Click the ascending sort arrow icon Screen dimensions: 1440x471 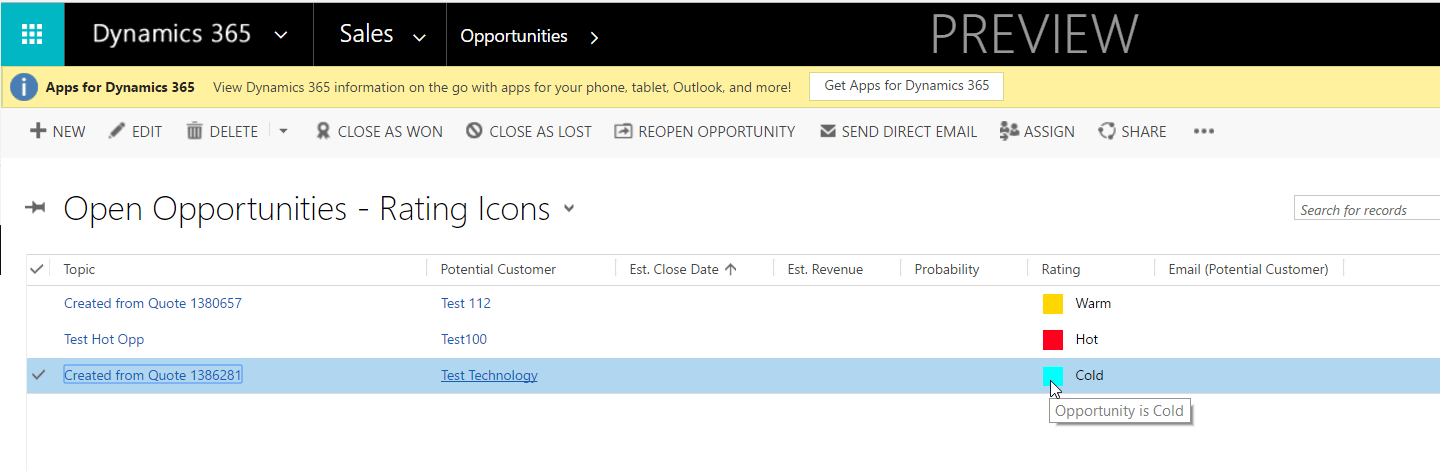730,269
